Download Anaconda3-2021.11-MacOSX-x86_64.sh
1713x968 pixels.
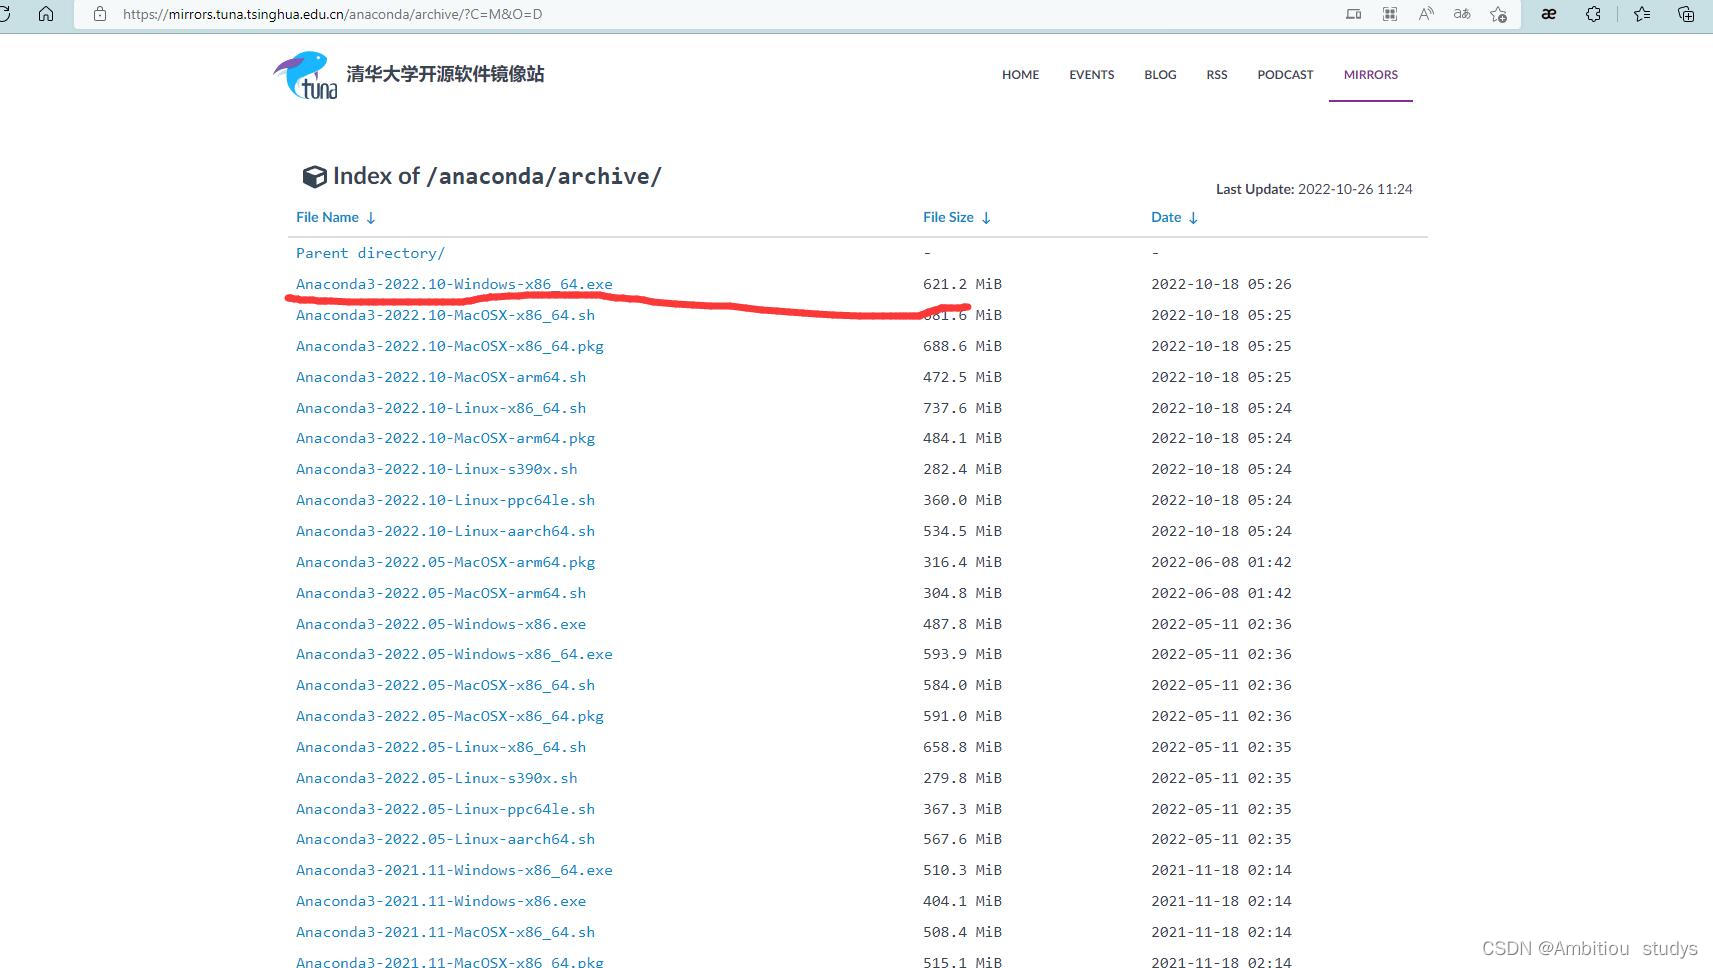coord(445,932)
